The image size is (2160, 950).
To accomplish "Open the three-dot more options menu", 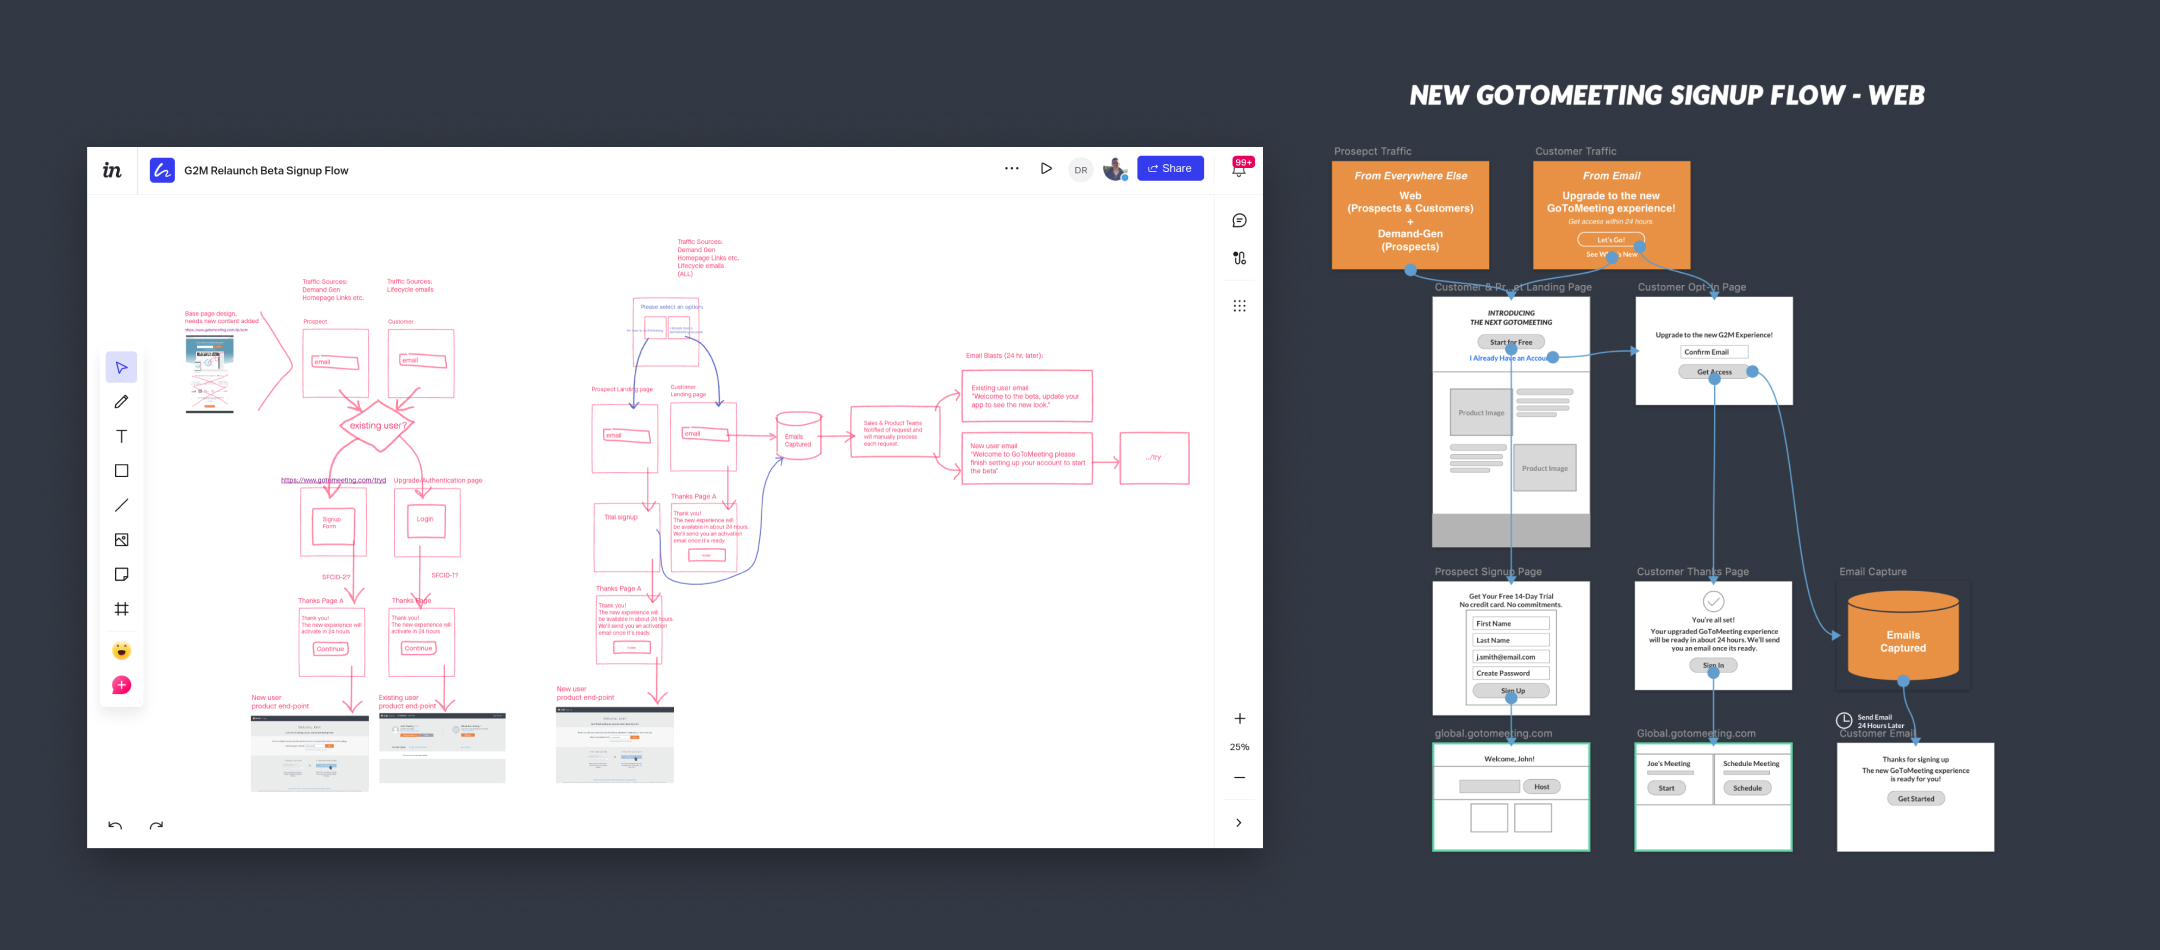I will [1012, 169].
